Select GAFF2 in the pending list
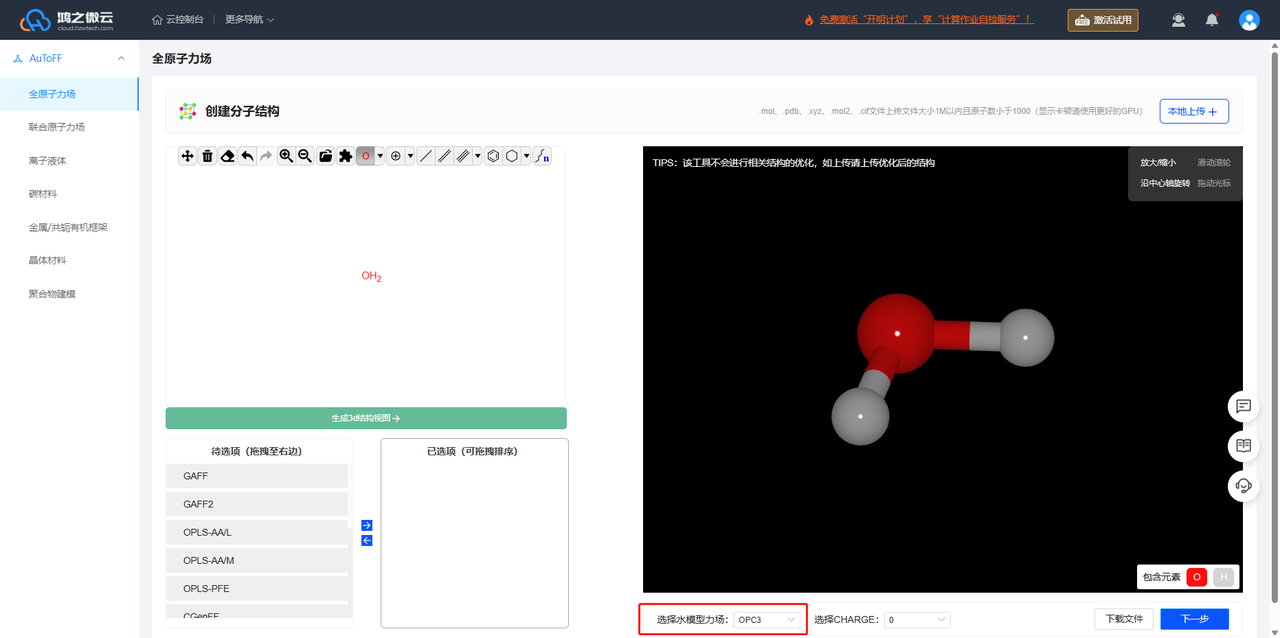This screenshot has width=1280, height=638. coord(258,504)
